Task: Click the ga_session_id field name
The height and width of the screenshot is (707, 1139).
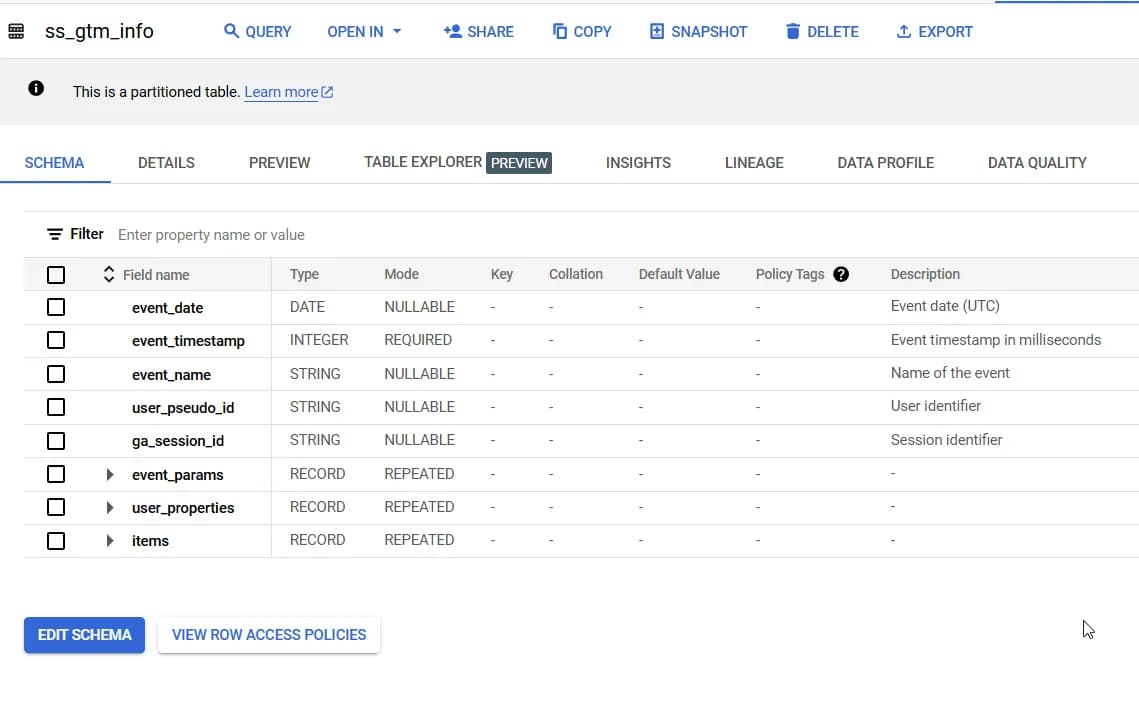Action: (178, 441)
